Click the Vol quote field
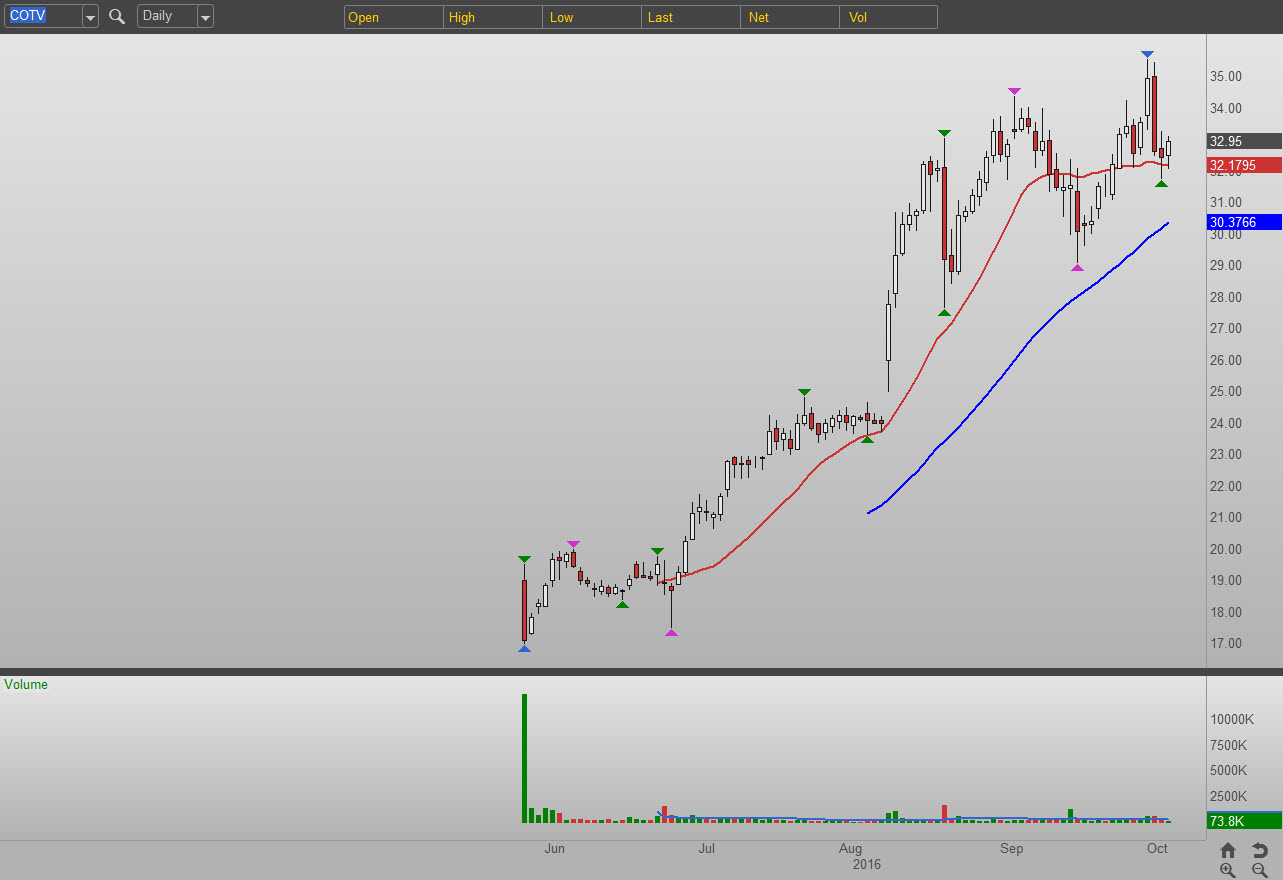Viewport: 1283px width, 880px height. point(889,17)
